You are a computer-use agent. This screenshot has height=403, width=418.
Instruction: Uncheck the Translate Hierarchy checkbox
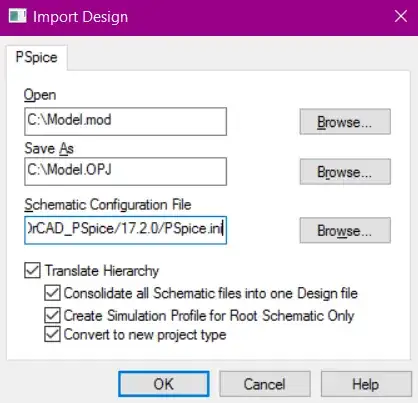[32, 270]
